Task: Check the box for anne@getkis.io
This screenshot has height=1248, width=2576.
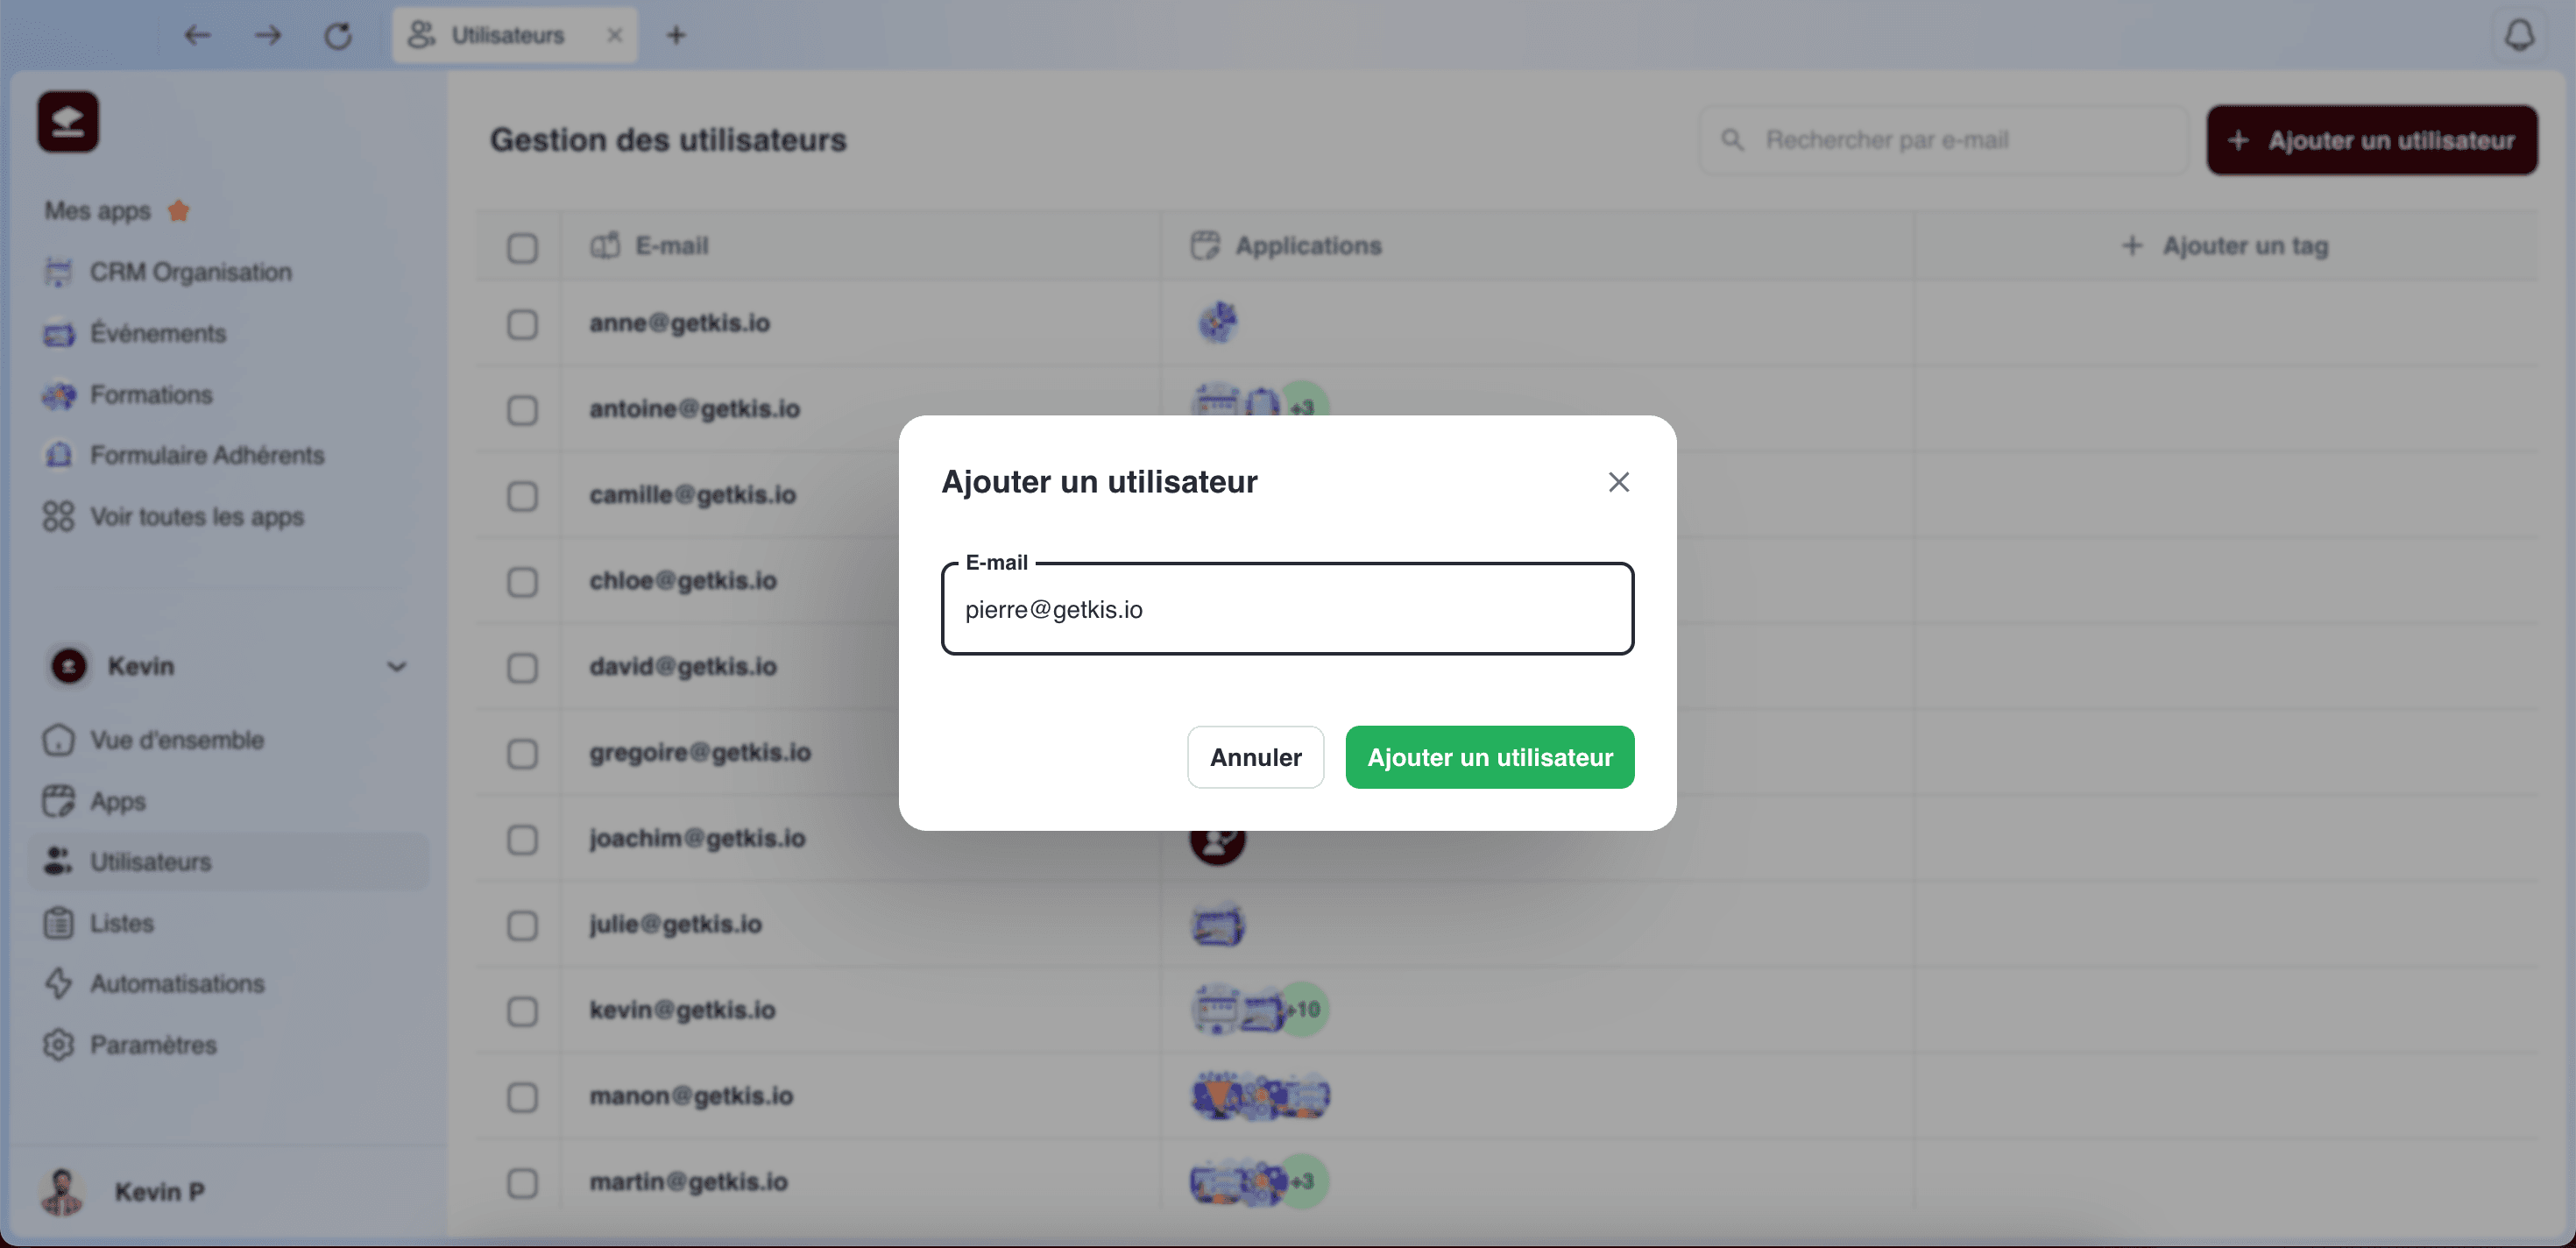Action: [522, 324]
